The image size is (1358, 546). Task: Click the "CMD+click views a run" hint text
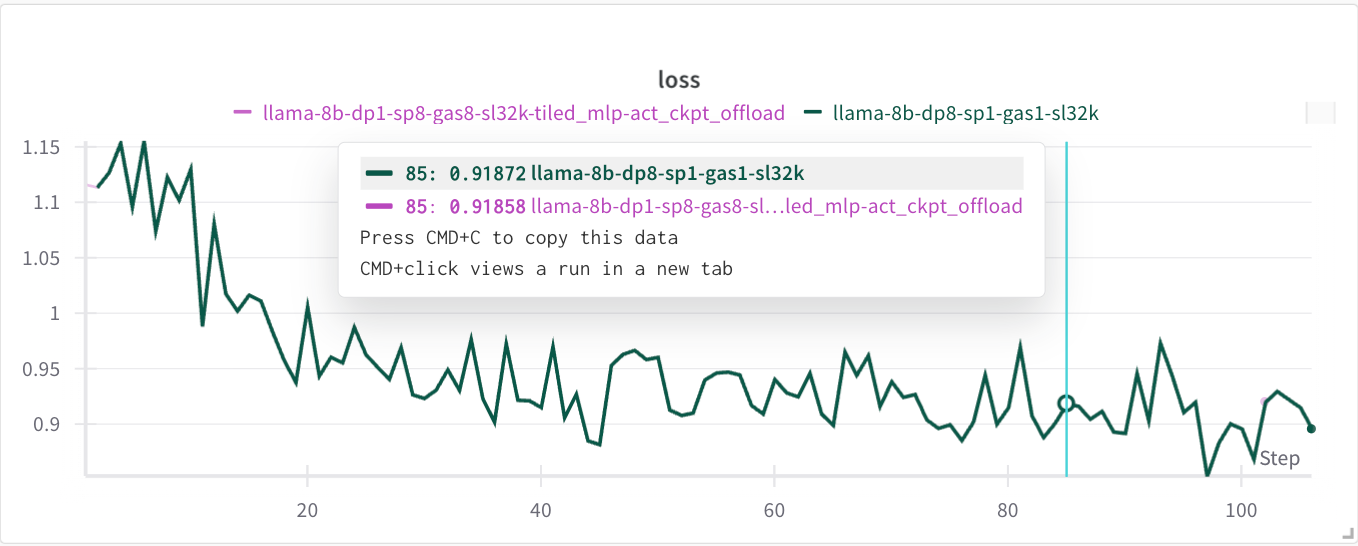[x=545, y=269]
